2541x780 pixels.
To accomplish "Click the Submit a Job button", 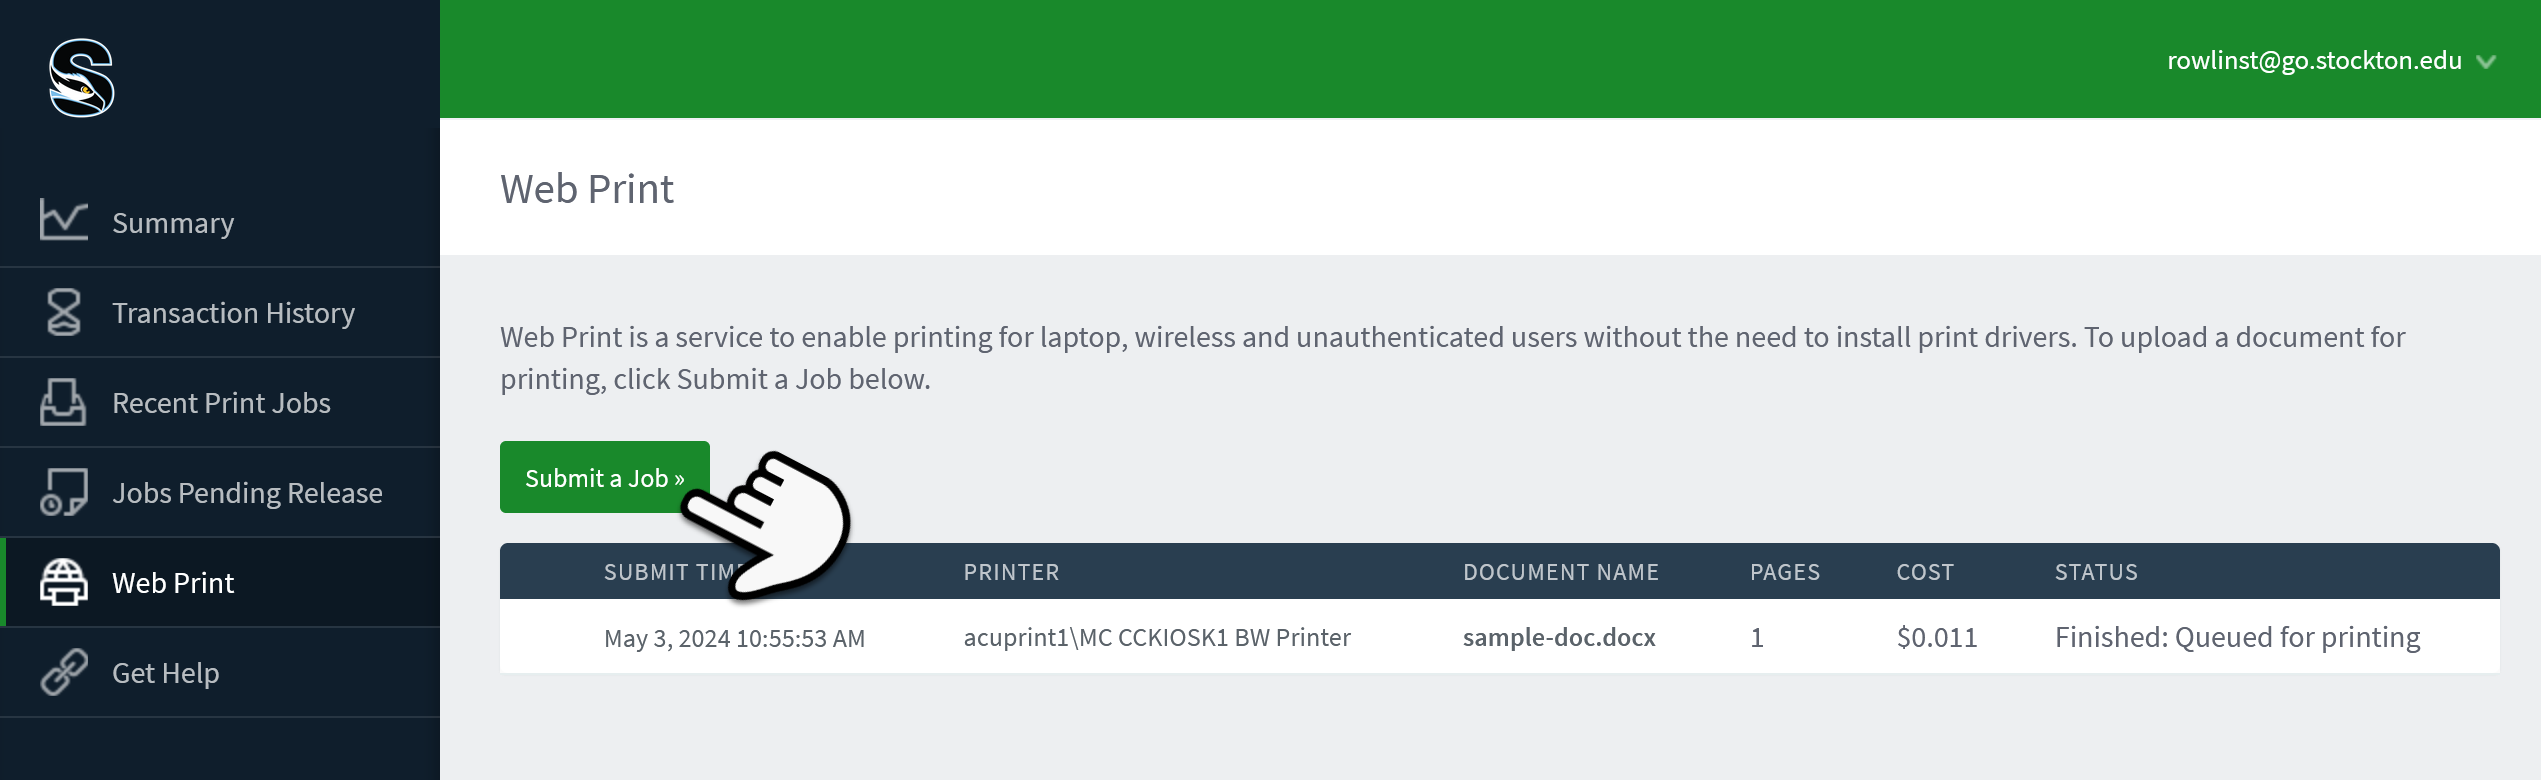I will click(605, 477).
